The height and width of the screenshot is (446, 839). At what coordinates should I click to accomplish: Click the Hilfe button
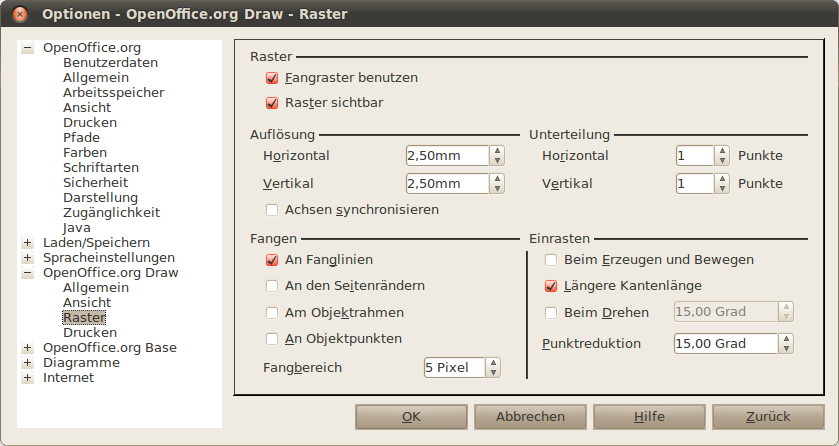(x=648, y=417)
